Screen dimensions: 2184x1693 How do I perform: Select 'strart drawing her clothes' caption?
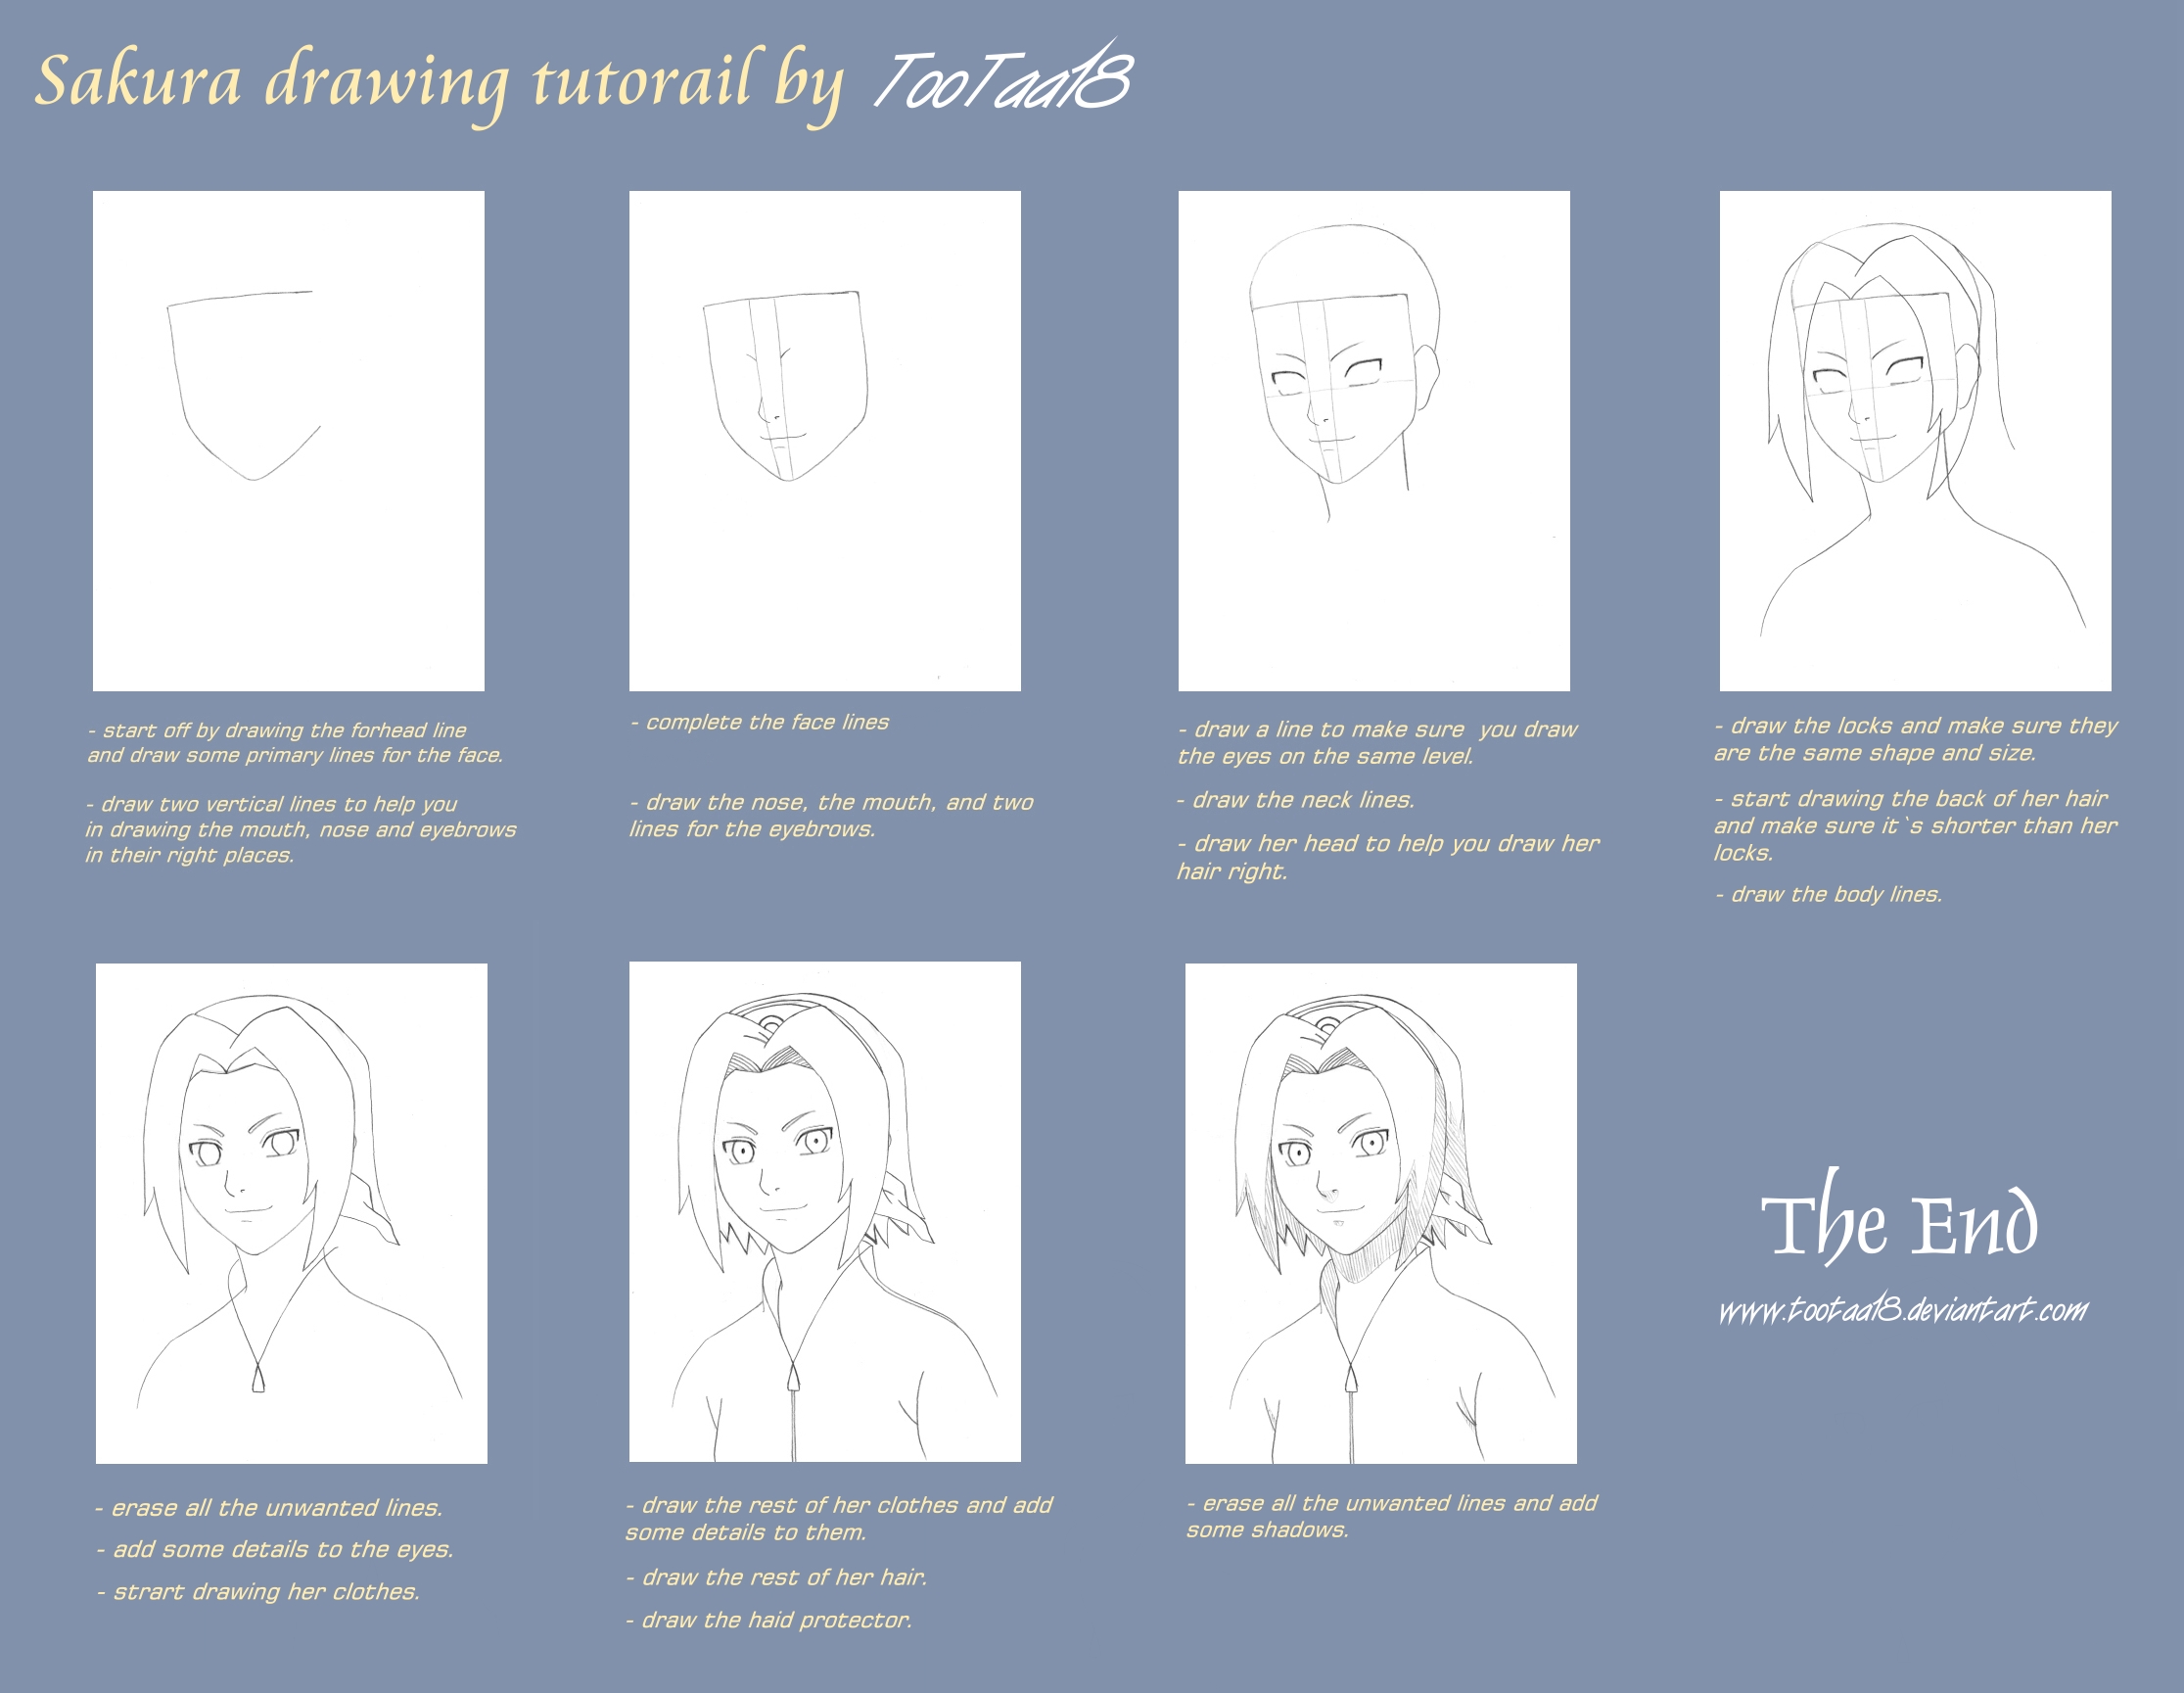point(258,1591)
